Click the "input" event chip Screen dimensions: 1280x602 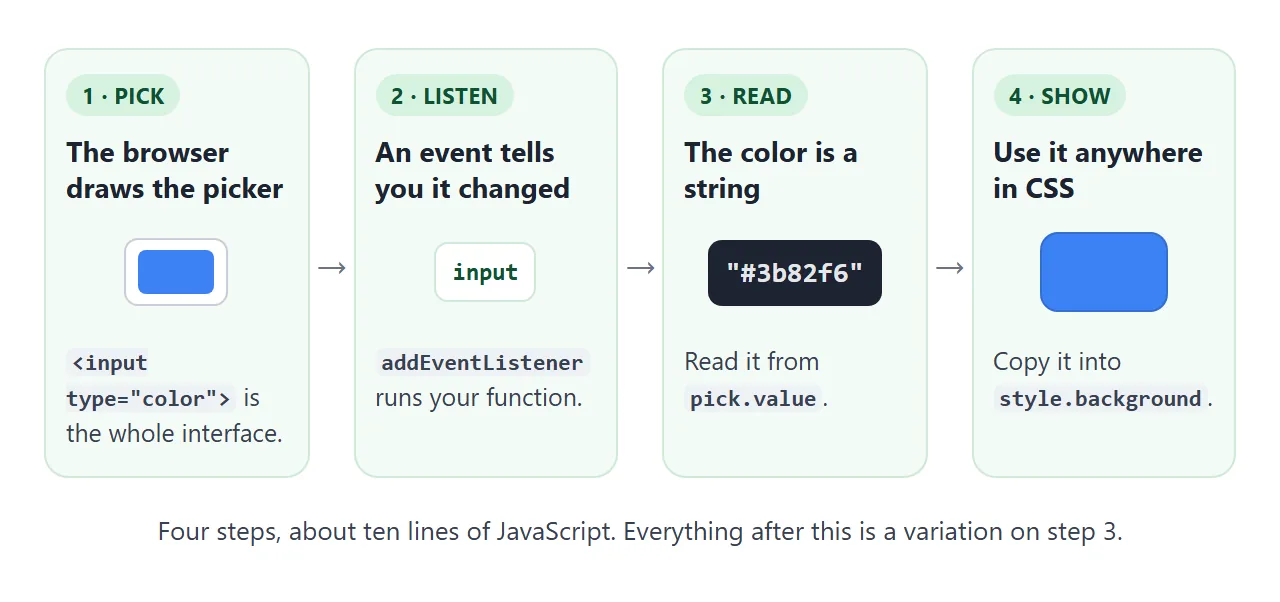coord(485,272)
